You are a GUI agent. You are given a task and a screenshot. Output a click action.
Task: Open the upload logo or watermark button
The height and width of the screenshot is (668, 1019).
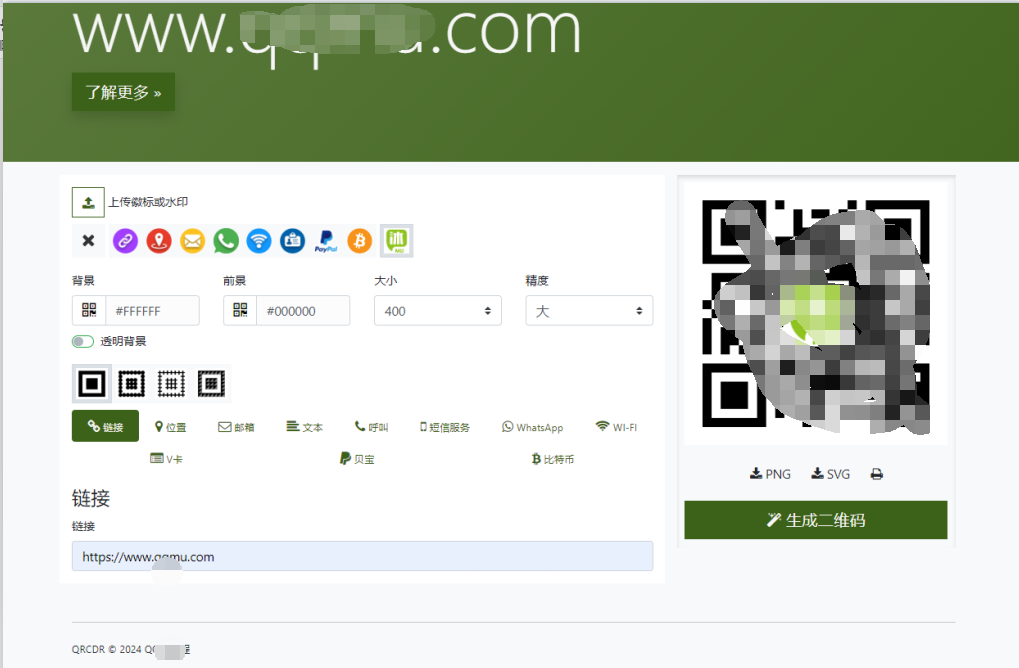[88, 201]
